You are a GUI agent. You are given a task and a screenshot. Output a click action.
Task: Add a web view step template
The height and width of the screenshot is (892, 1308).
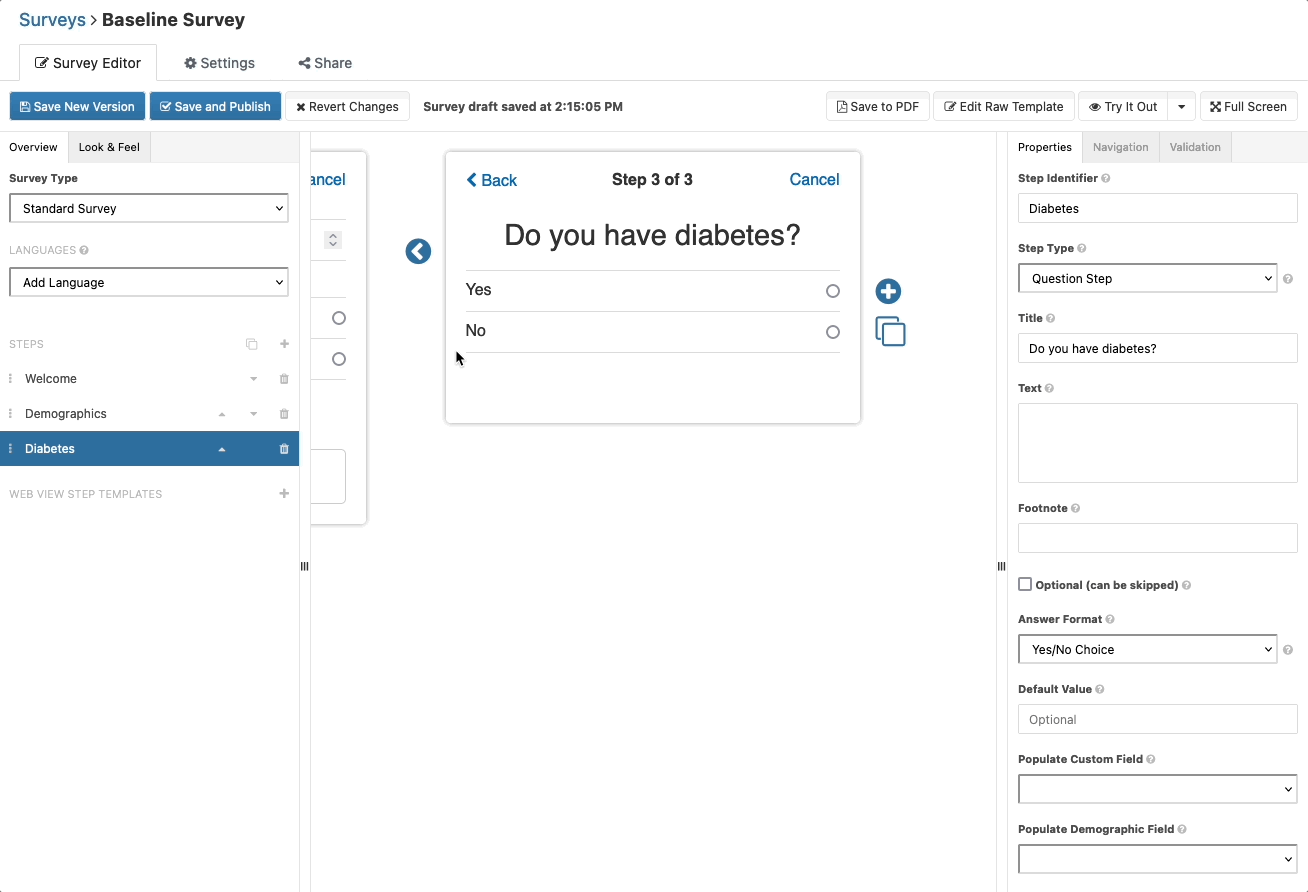coord(284,494)
